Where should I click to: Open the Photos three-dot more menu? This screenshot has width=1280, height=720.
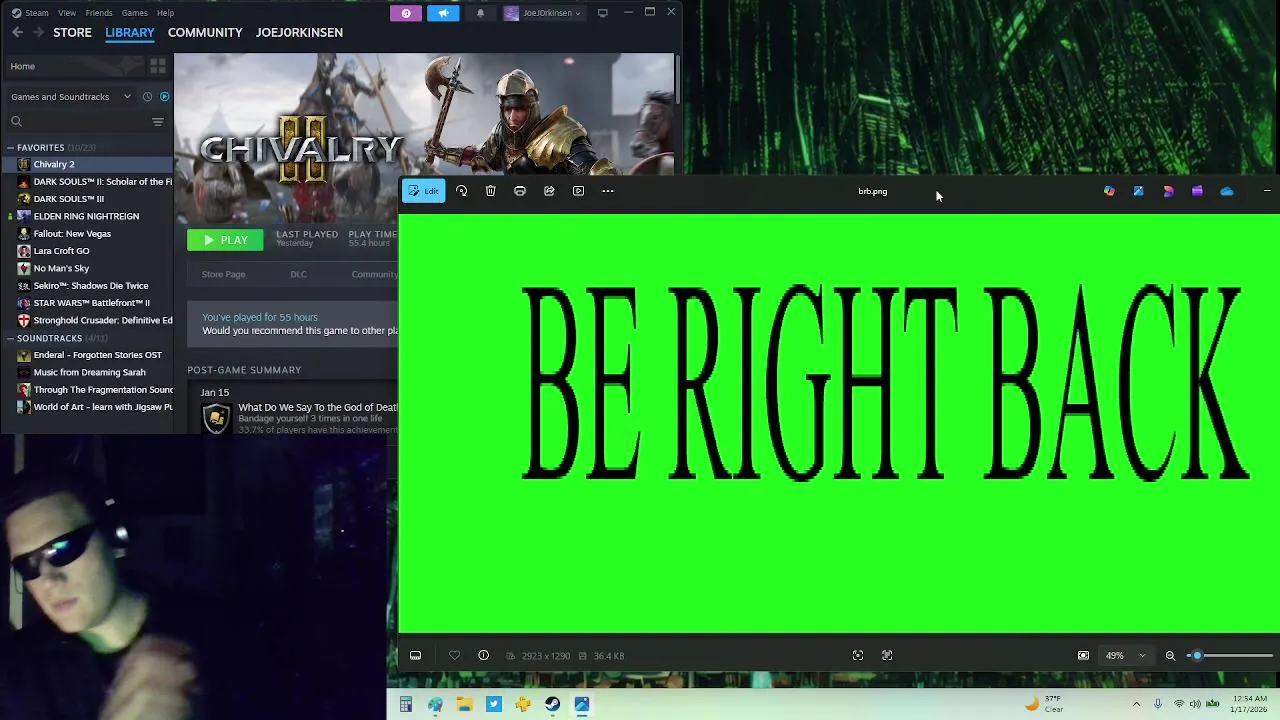coord(608,191)
